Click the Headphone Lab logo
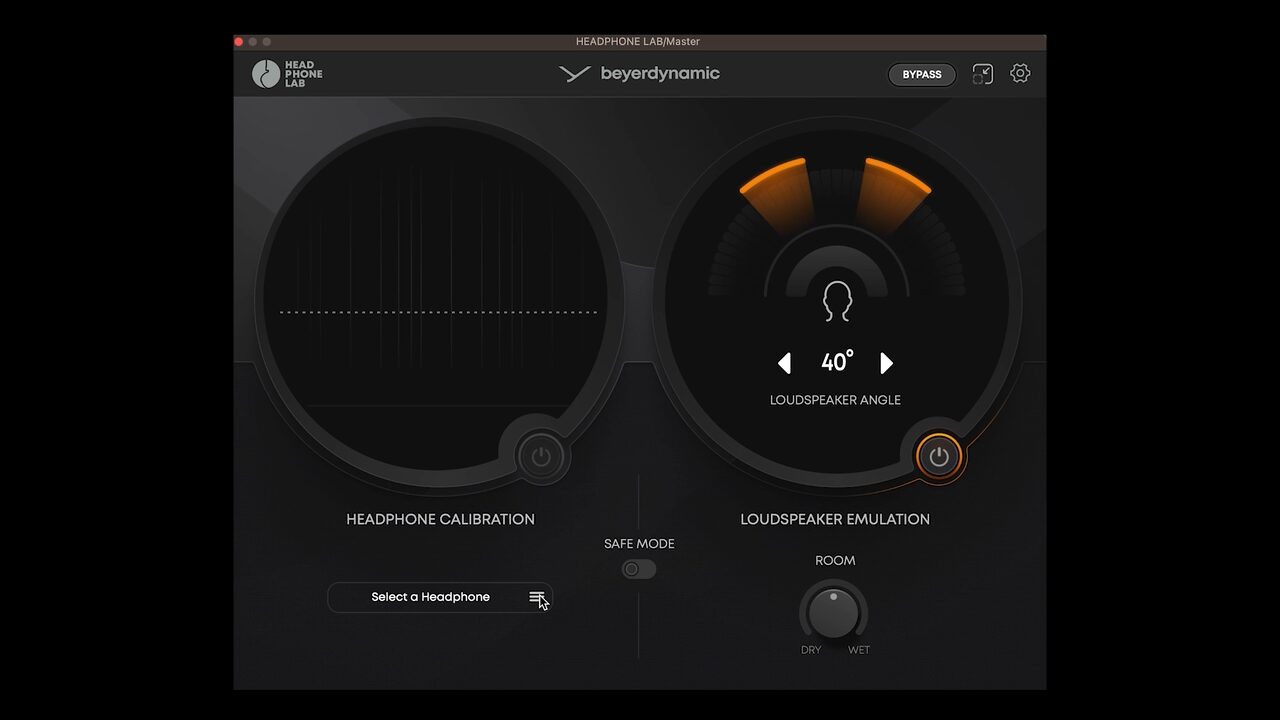Screen dimensions: 1280x720 click(287, 74)
